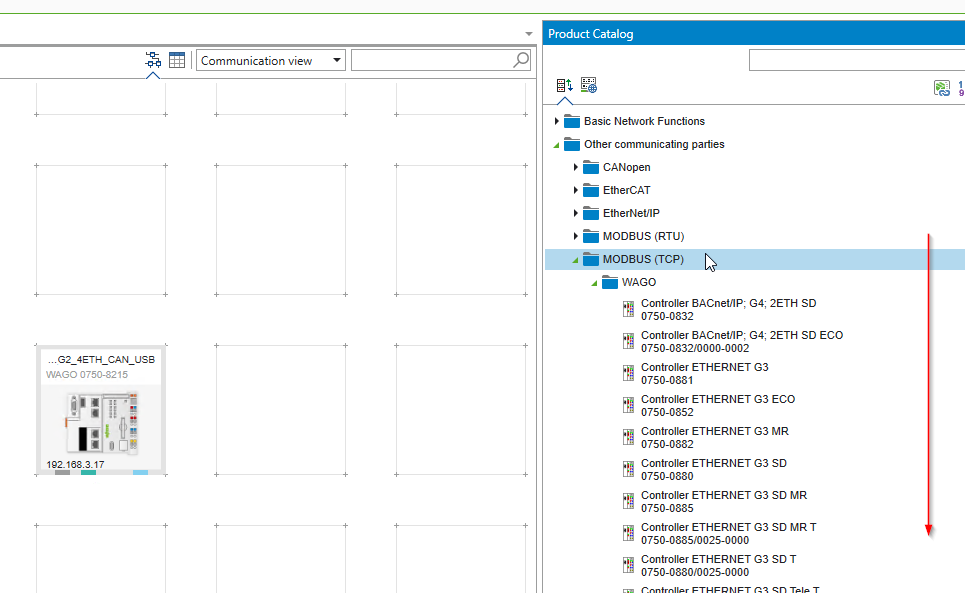Expand the CANopen tree node
Viewport: 965px width, 593px height.
tap(575, 167)
